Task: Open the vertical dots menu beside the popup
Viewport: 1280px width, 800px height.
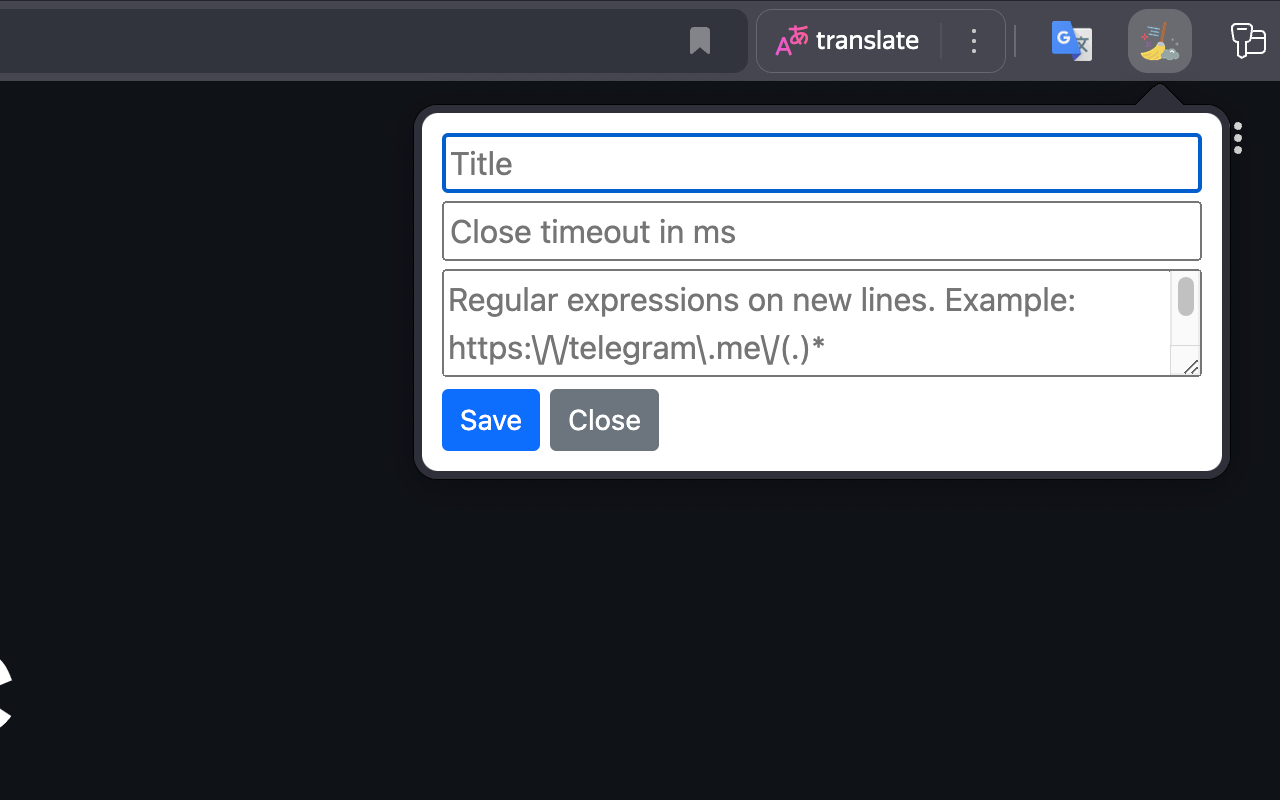Action: 1238,138
